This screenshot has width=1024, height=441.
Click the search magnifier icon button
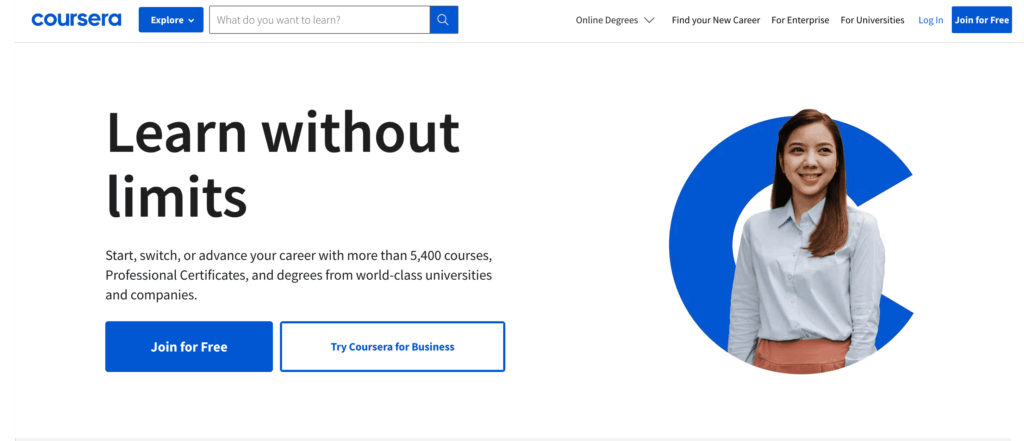[443, 20]
